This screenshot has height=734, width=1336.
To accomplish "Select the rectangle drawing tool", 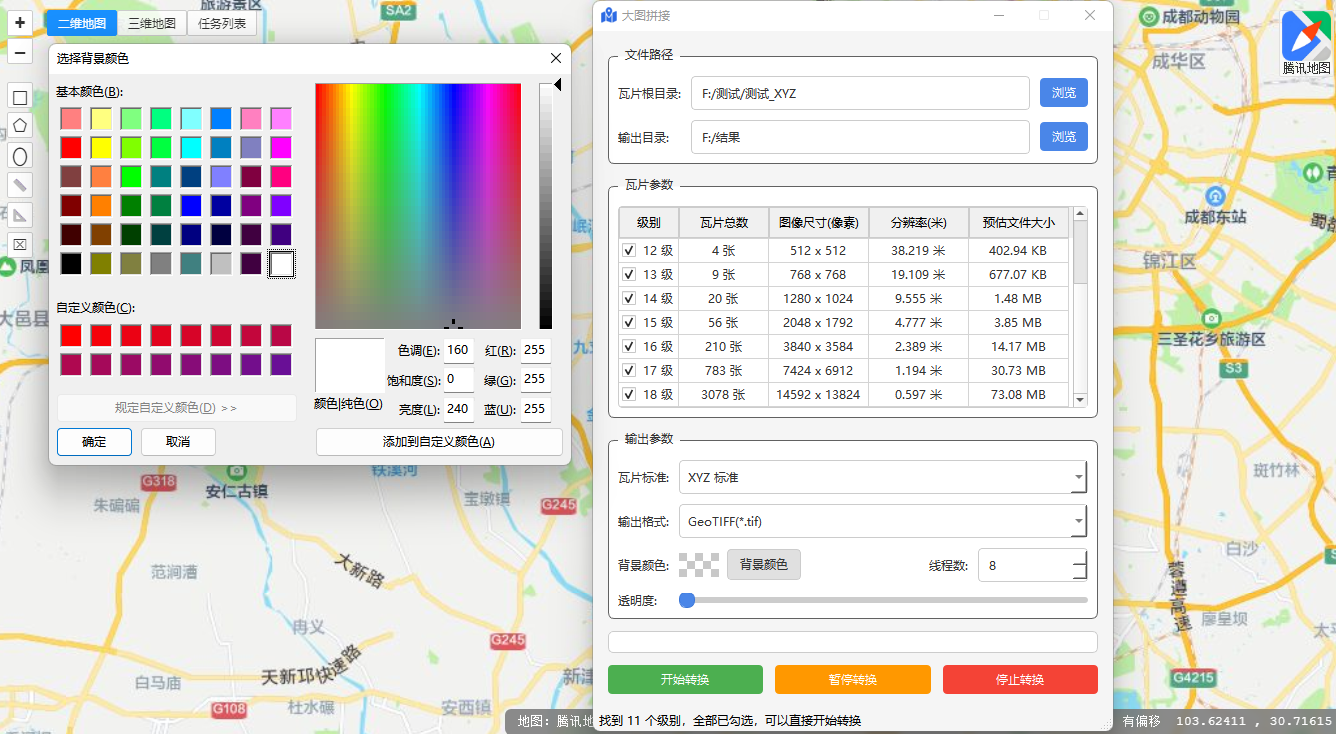I will 19,97.
